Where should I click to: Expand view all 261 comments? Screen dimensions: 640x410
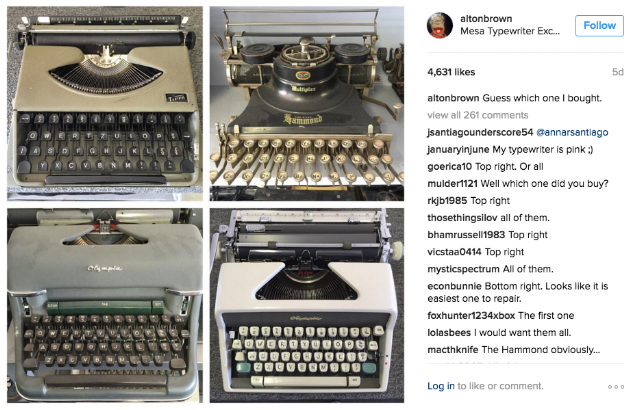tap(478, 115)
